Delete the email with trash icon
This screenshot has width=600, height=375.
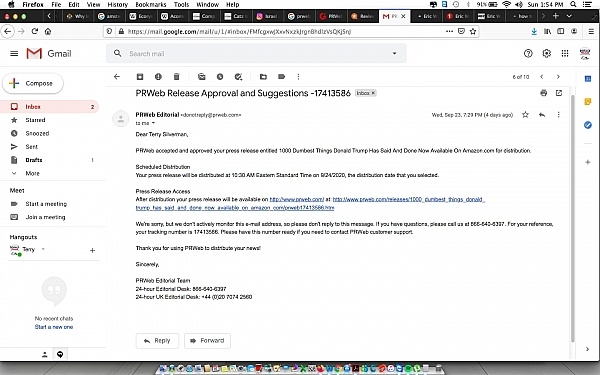pyautogui.click(x=176, y=77)
